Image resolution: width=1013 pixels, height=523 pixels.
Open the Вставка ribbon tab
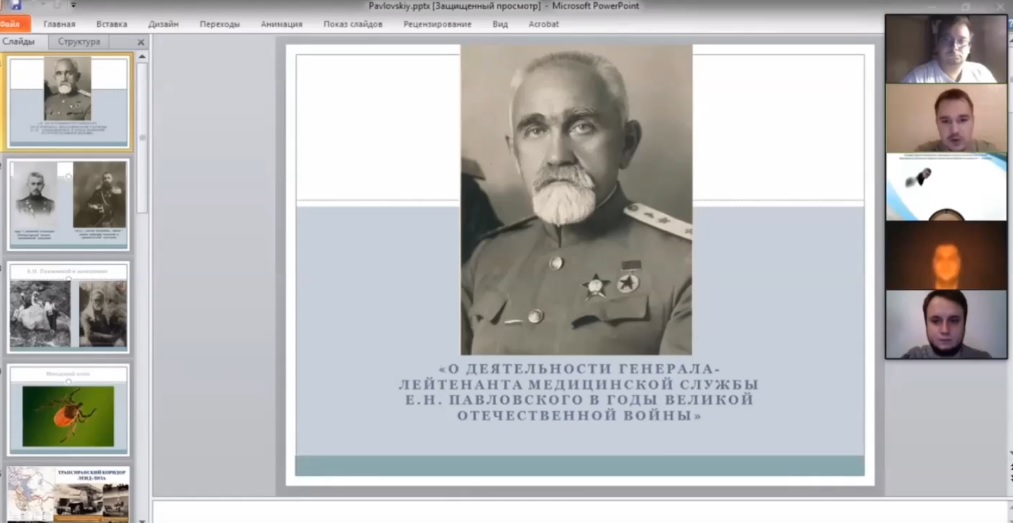(x=112, y=24)
